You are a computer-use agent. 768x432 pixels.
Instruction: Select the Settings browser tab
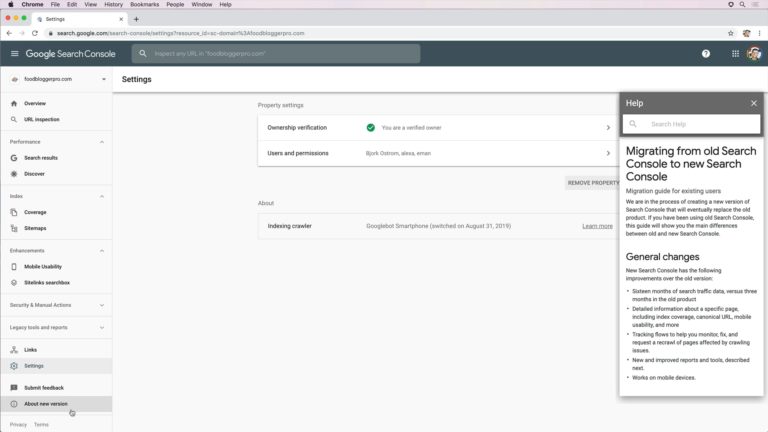pos(79,19)
